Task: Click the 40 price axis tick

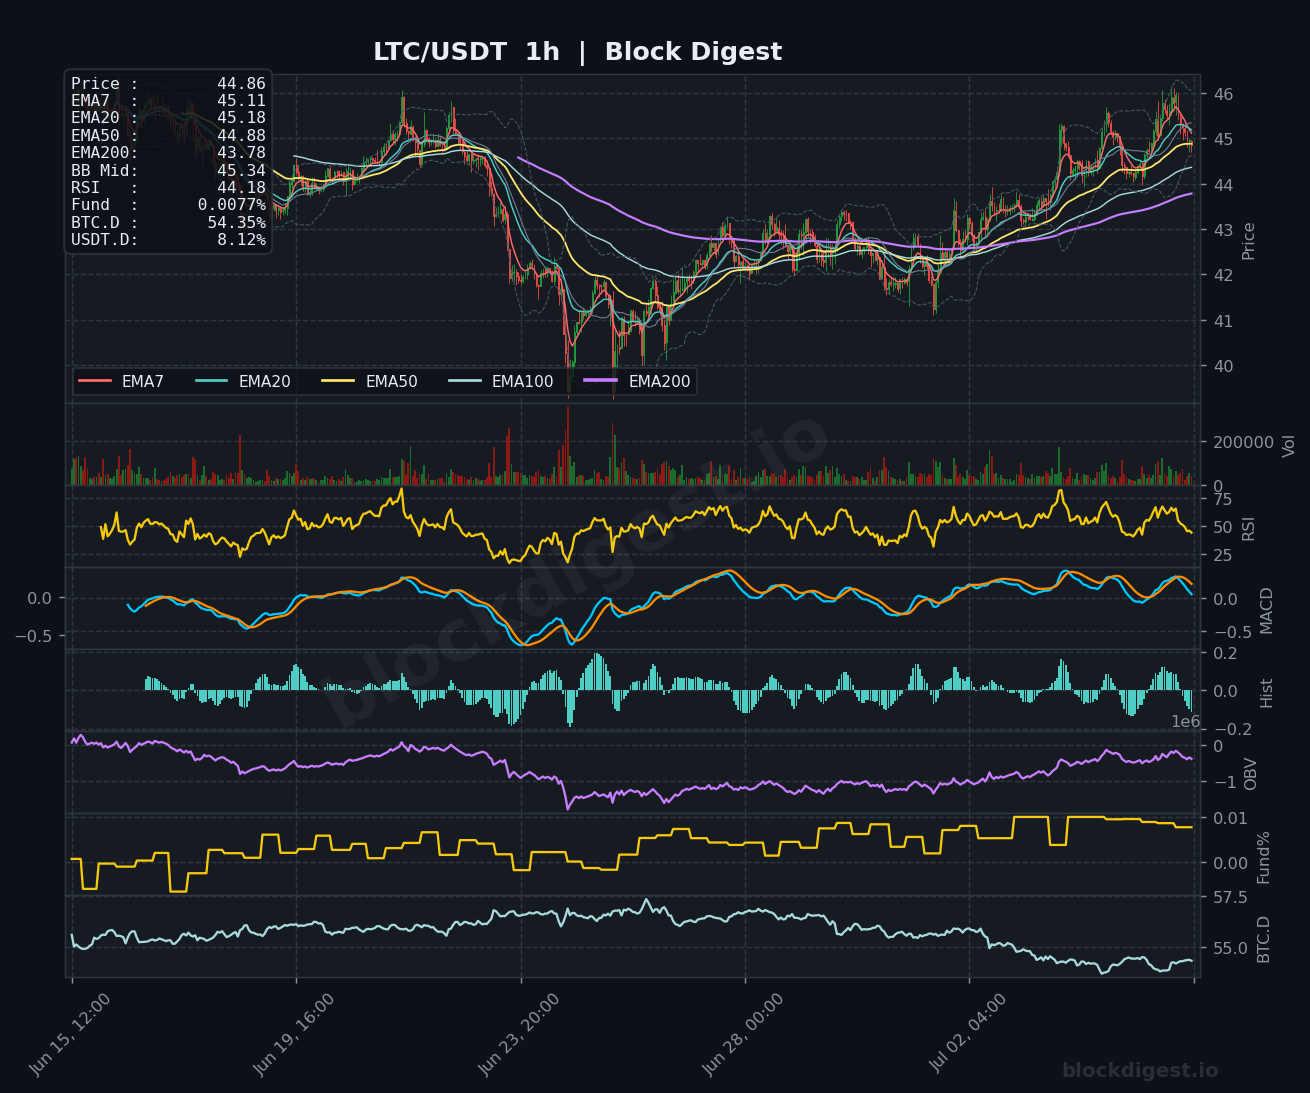Action: 1223,366
